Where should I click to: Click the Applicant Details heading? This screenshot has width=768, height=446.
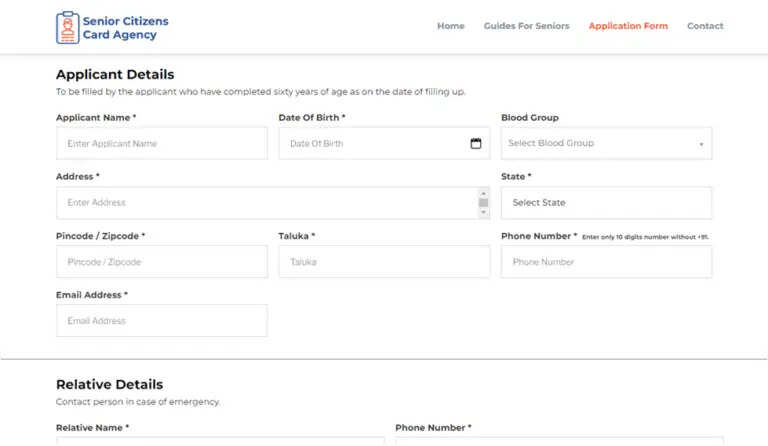[x=115, y=74]
